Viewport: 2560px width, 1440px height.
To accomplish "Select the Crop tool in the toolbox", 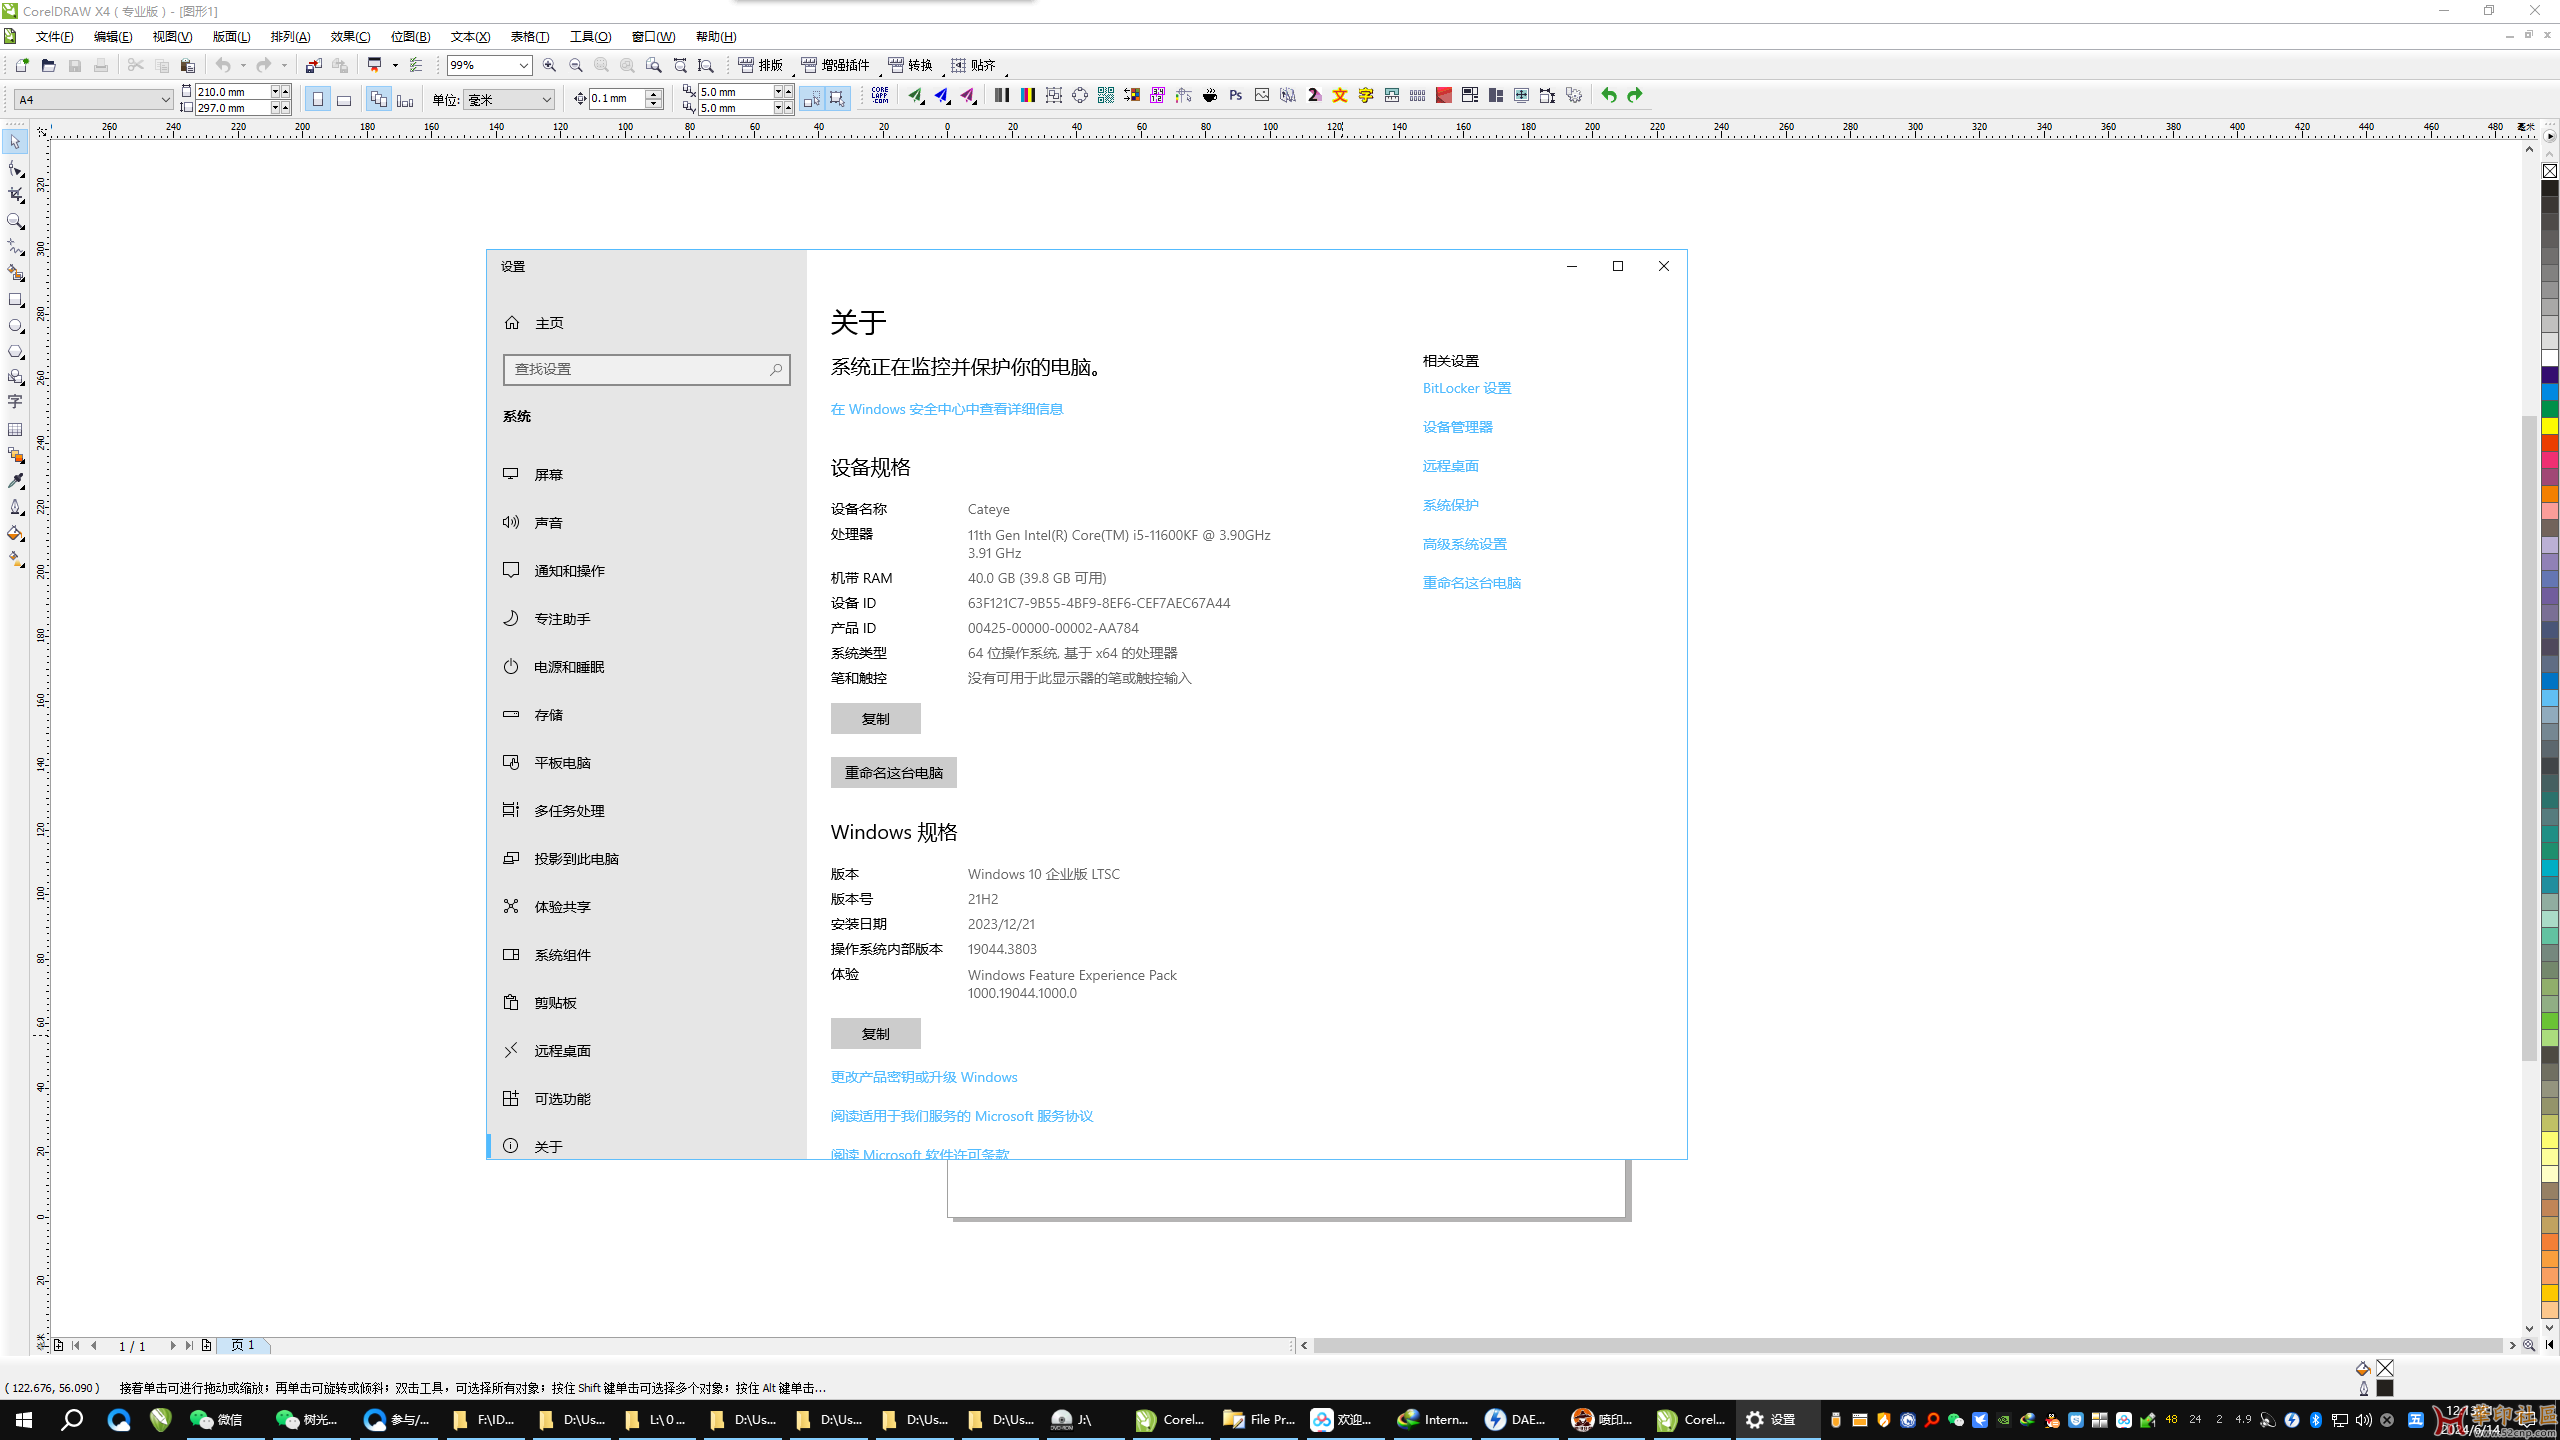I will pos(15,195).
